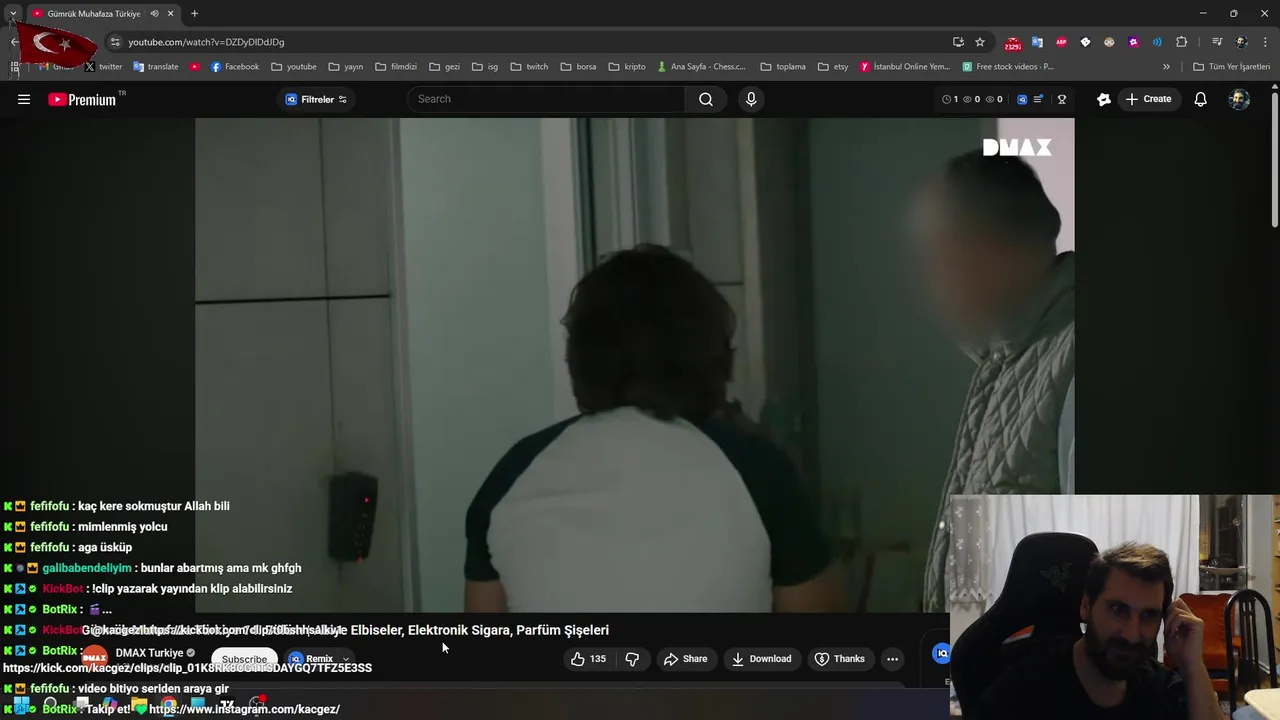Click the blue IQ badge beside actions
Viewport: 1280px width, 720px height.
pyautogui.click(x=941, y=653)
